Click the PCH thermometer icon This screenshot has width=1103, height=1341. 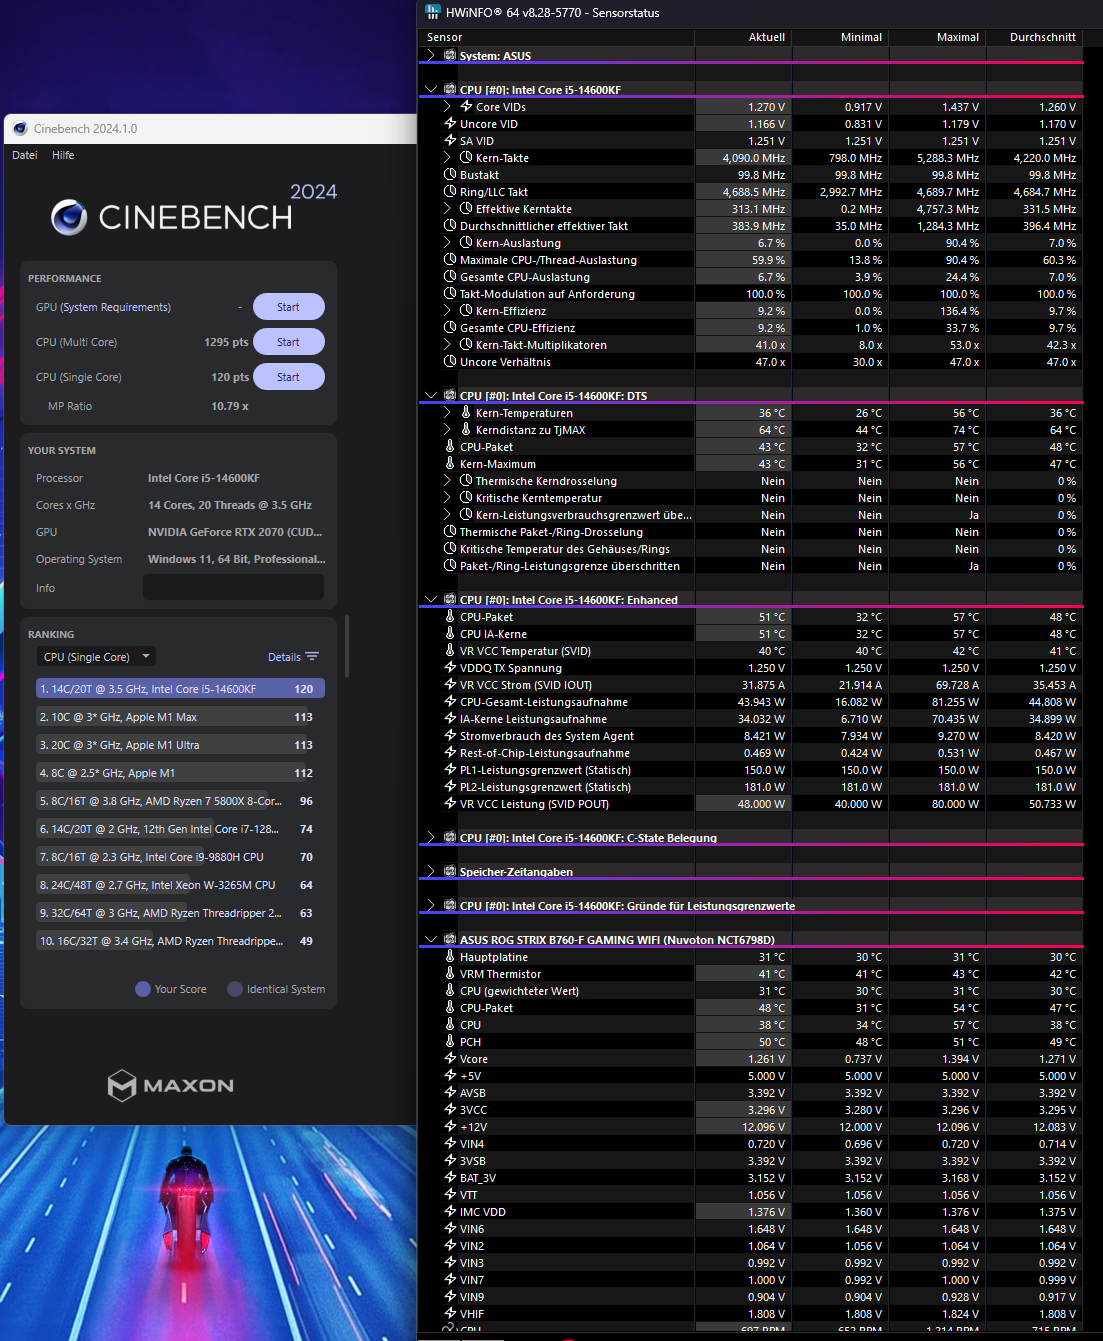[x=450, y=1042]
